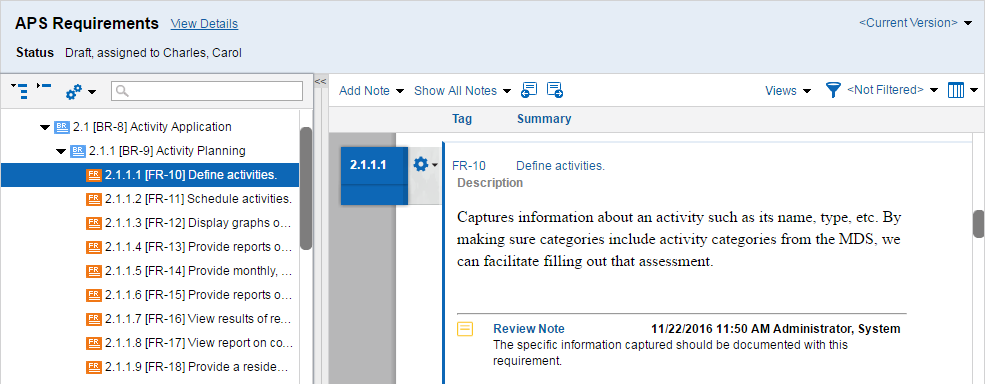Collapse the 2.1 Activity Application node

click(x=45, y=127)
